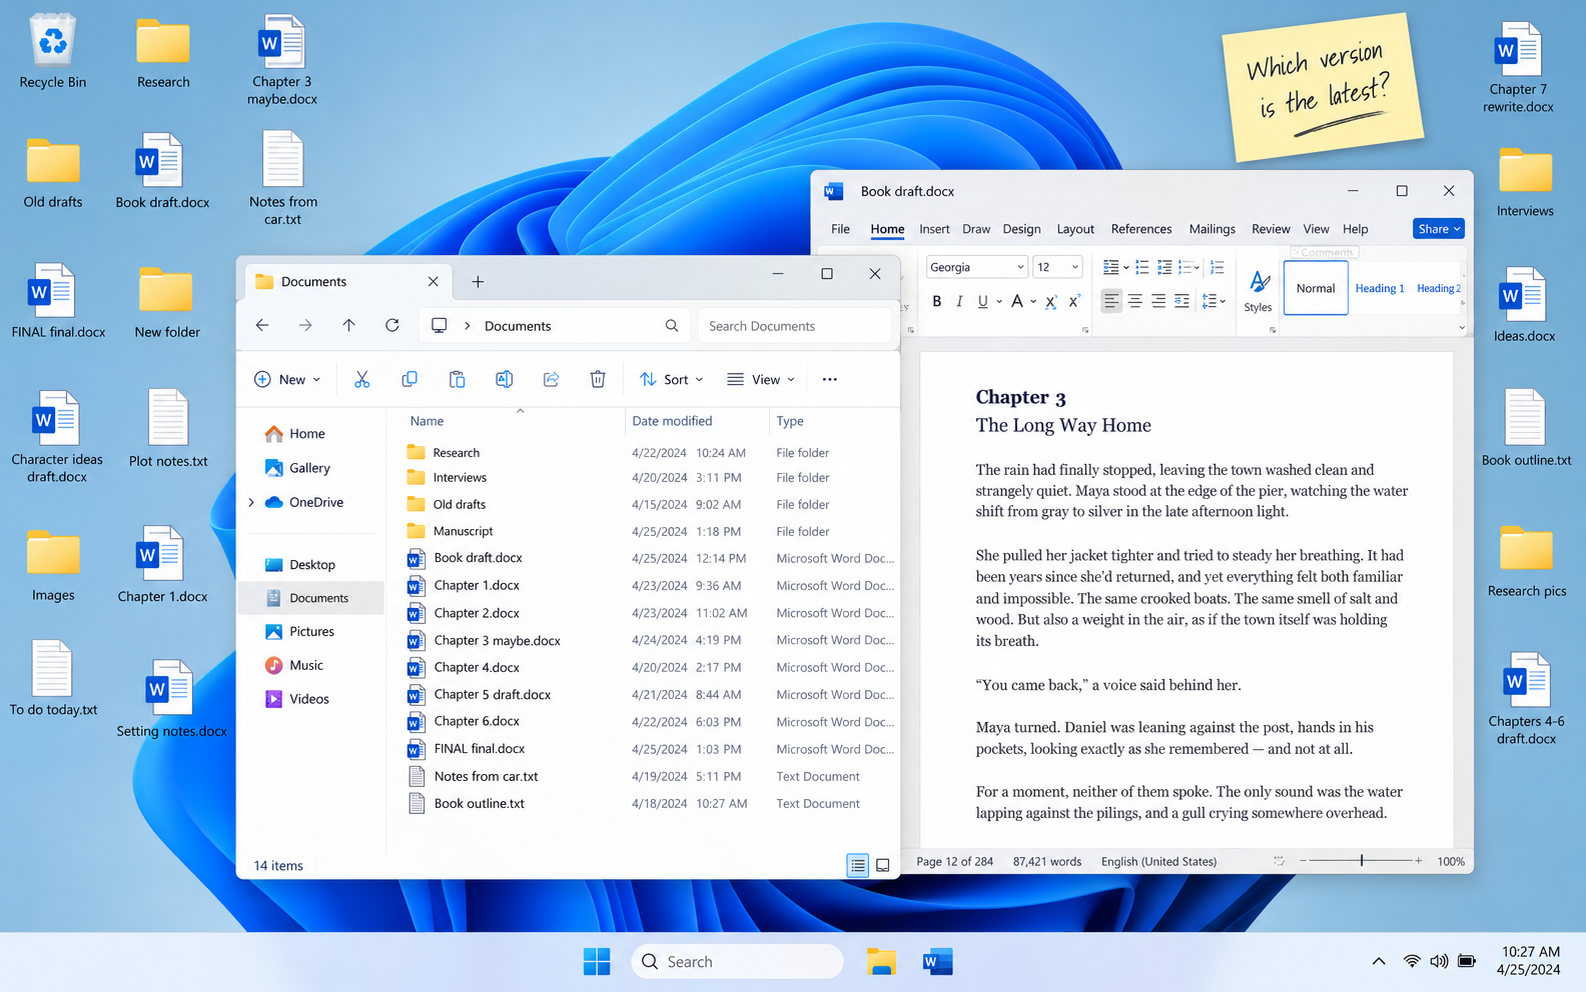The width and height of the screenshot is (1586, 992).
Task: Open File Explorer from the taskbar
Action: tap(881, 961)
